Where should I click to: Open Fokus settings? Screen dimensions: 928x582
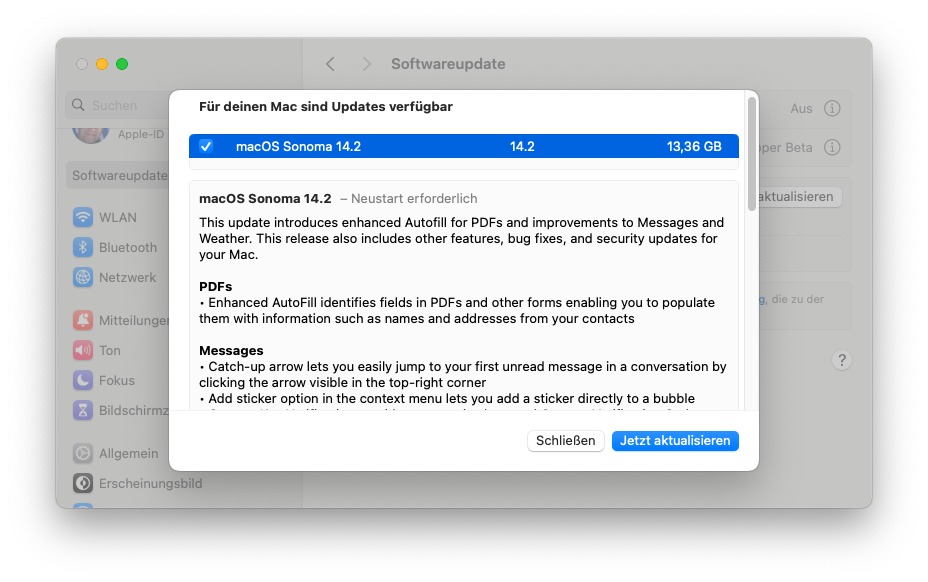[x=118, y=380]
